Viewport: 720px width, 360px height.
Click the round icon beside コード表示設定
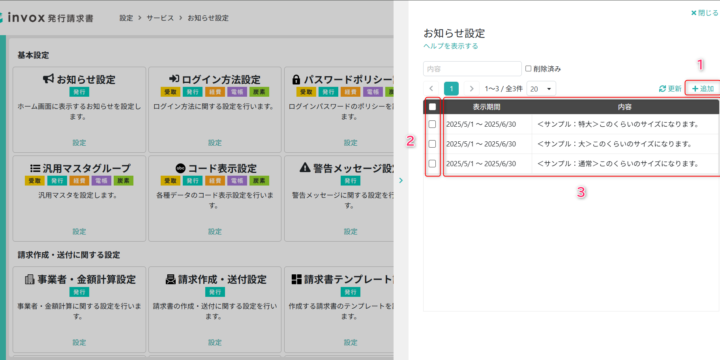[180, 168]
